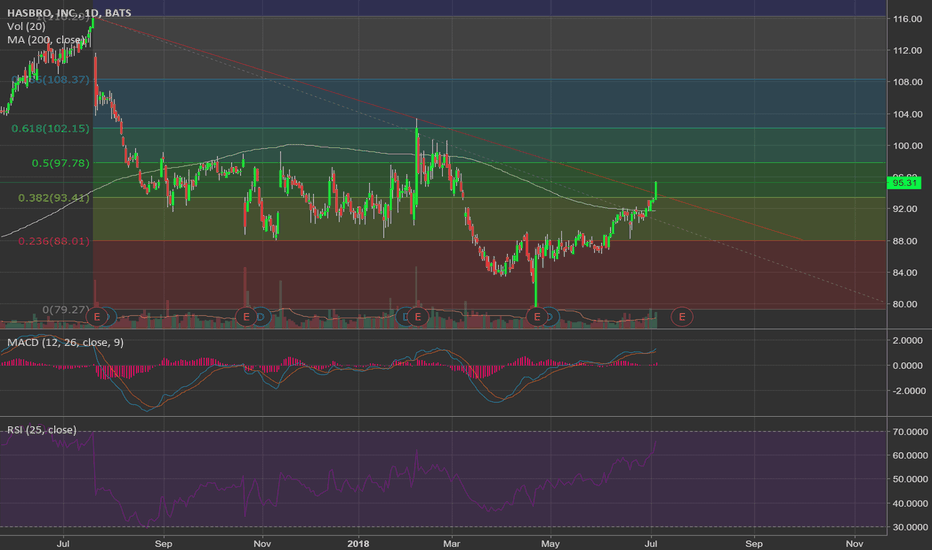Click the (108.37) Fibonacci level label
Viewport: 932px width, 550px height.
[51, 80]
